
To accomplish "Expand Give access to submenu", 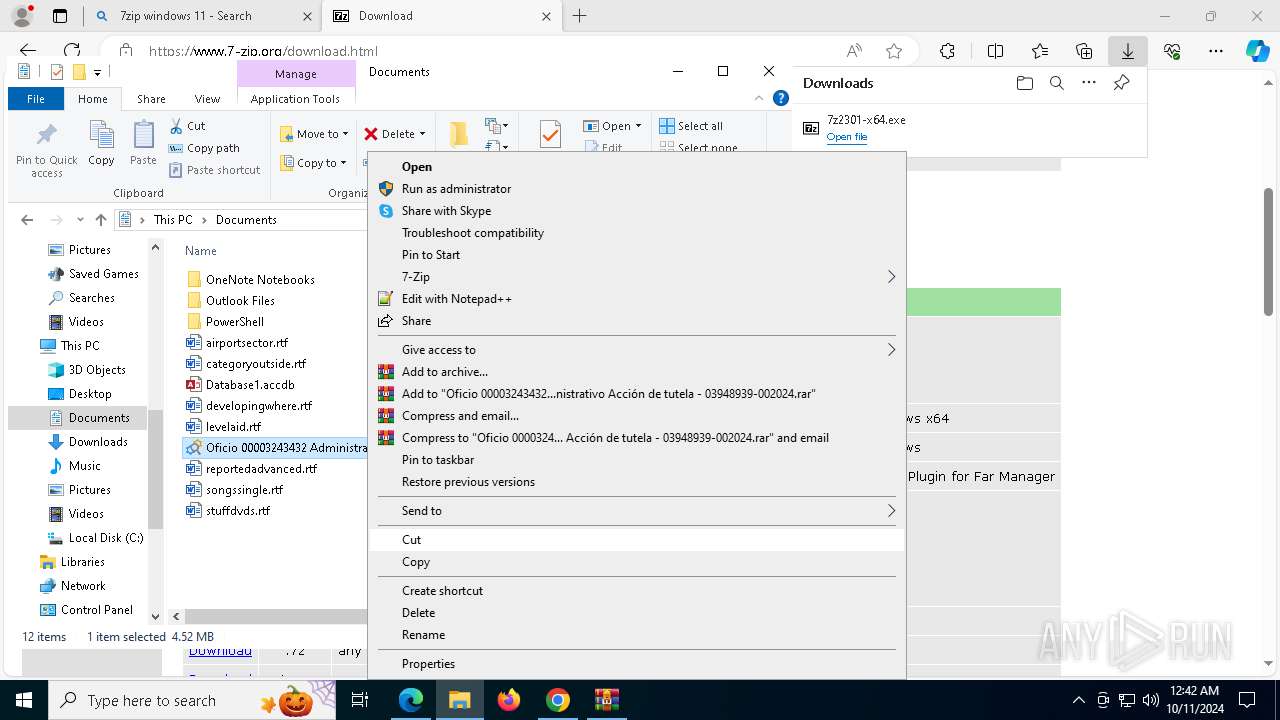I will [x=637, y=350].
